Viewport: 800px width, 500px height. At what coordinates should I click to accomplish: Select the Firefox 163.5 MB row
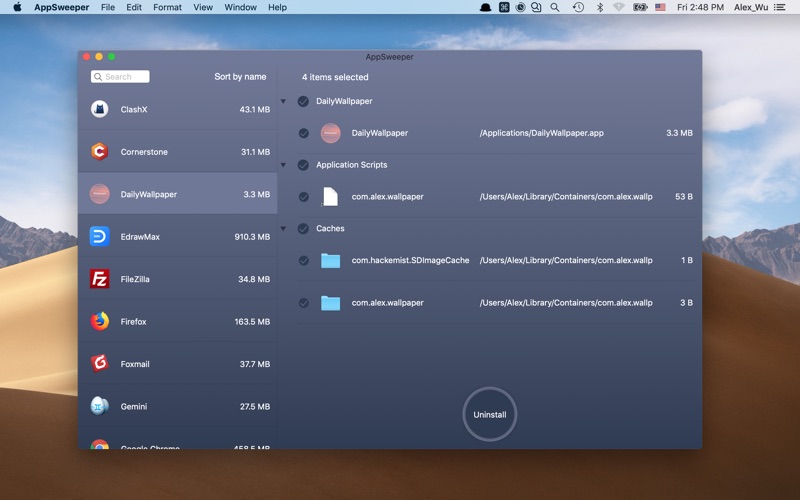click(x=178, y=321)
